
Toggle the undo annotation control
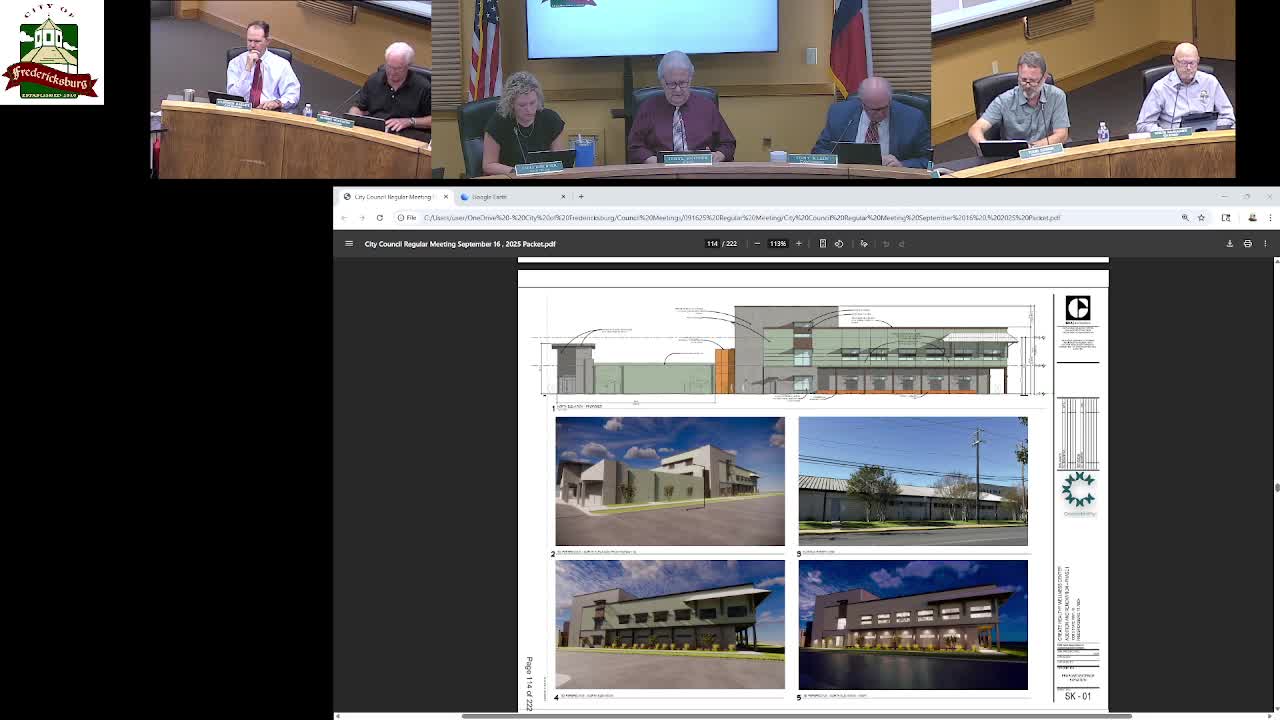tap(886, 243)
